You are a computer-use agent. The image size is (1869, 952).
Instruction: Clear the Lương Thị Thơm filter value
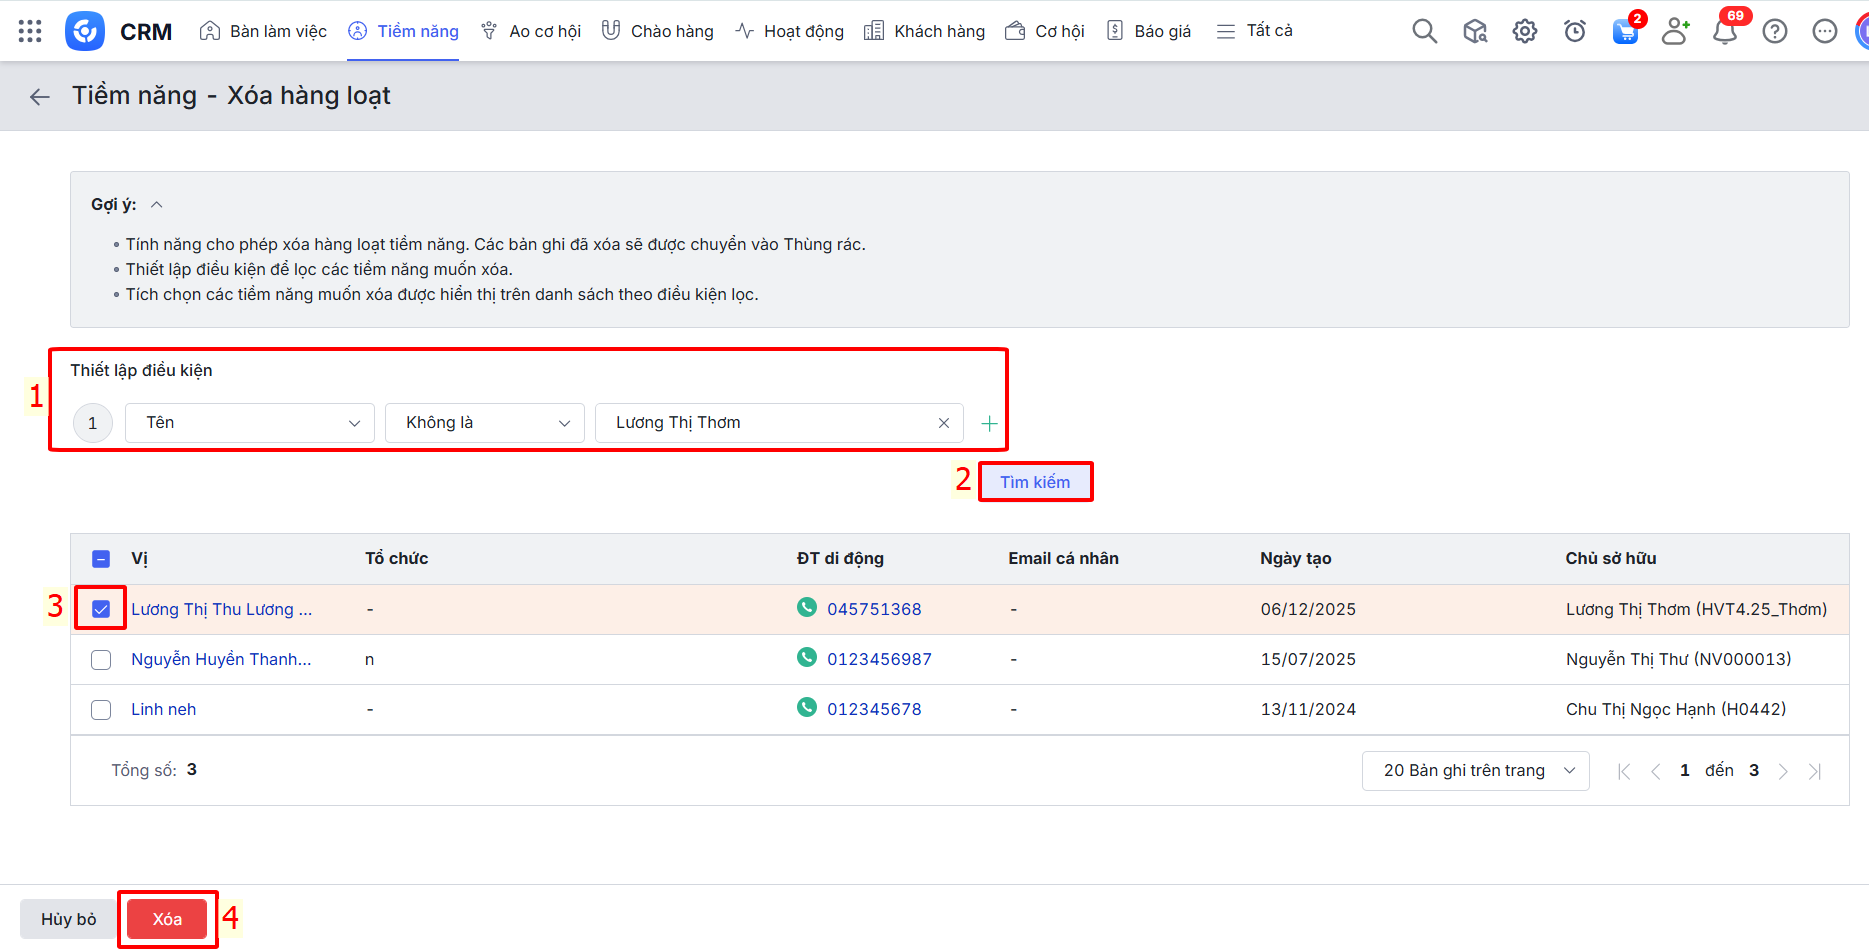[943, 423]
